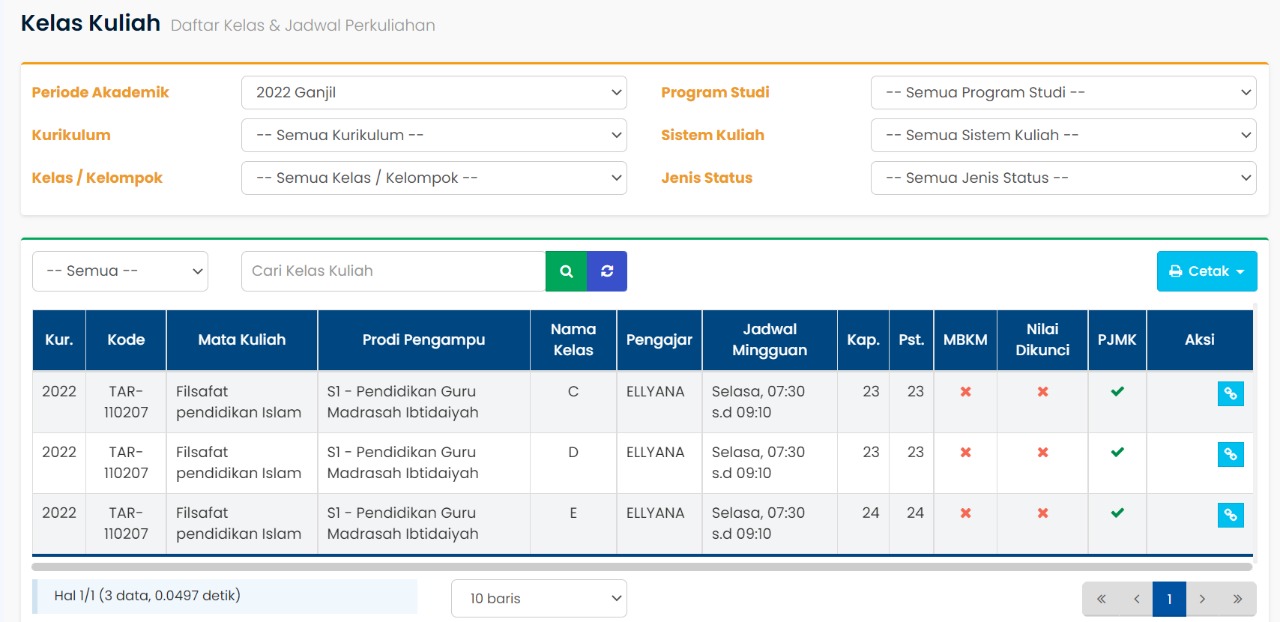Open link action for class C row
Image resolution: width=1280 pixels, height=622 pixels.
point(1230,394)
